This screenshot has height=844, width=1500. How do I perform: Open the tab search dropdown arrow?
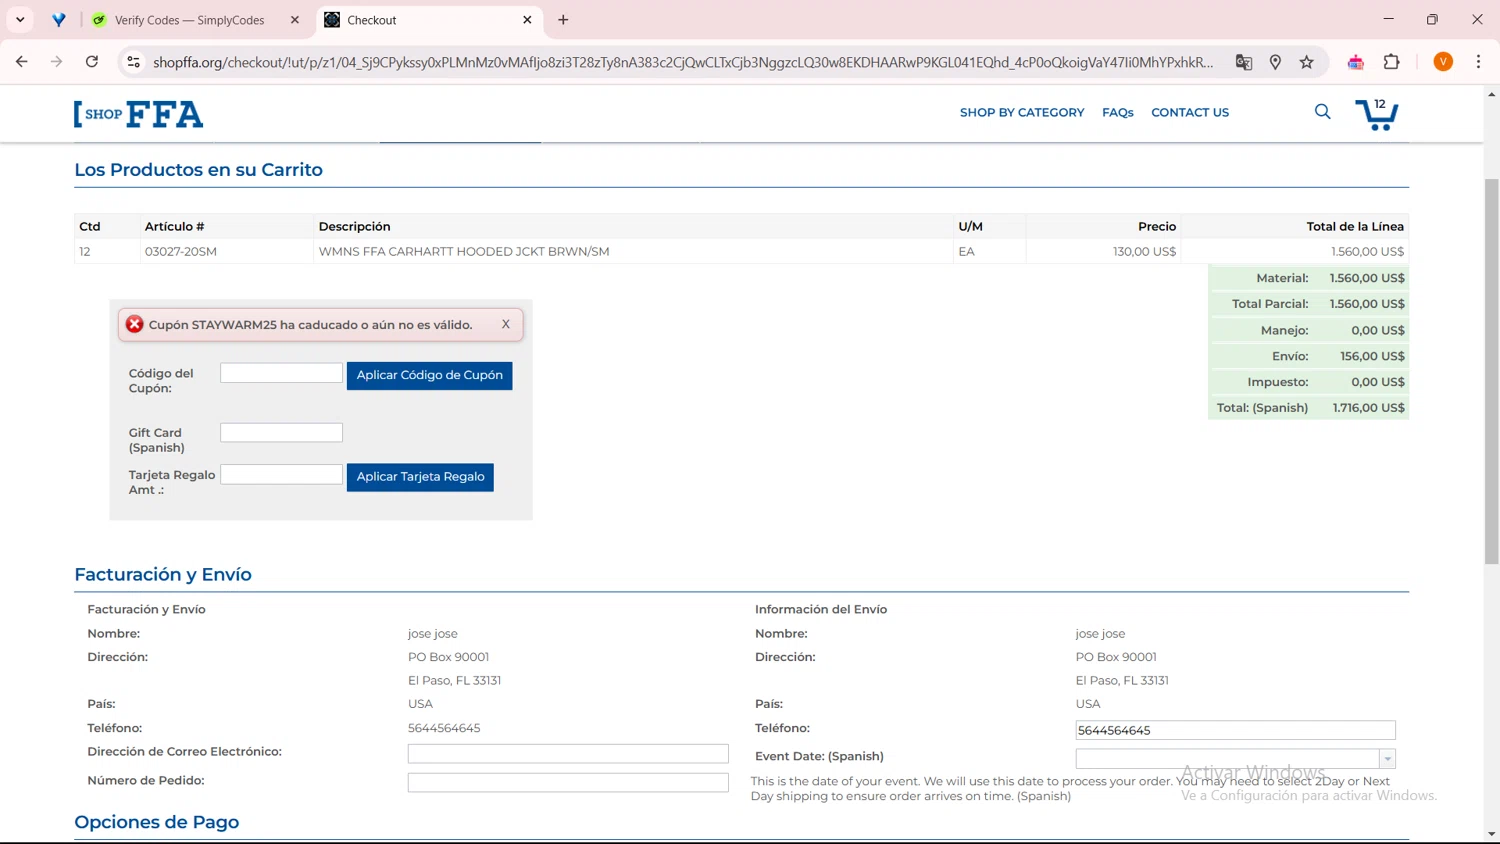(20, 20)
